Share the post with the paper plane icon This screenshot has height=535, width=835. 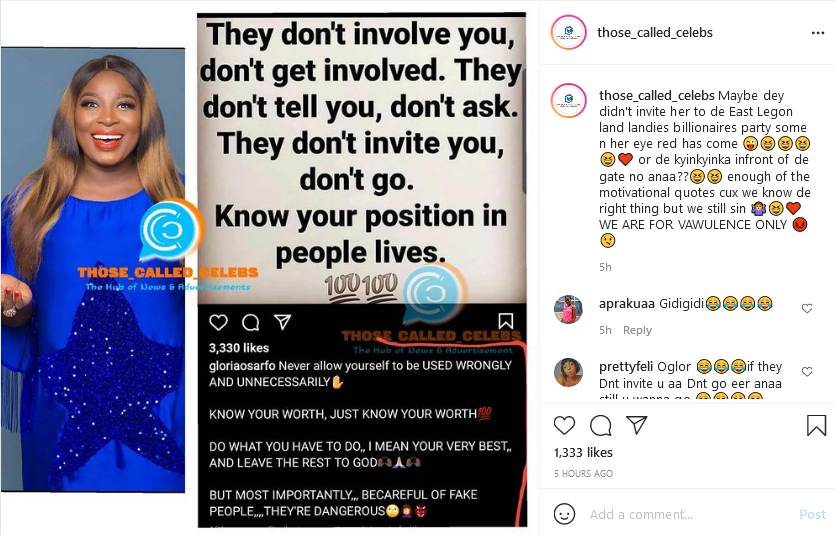coord(637,425)
